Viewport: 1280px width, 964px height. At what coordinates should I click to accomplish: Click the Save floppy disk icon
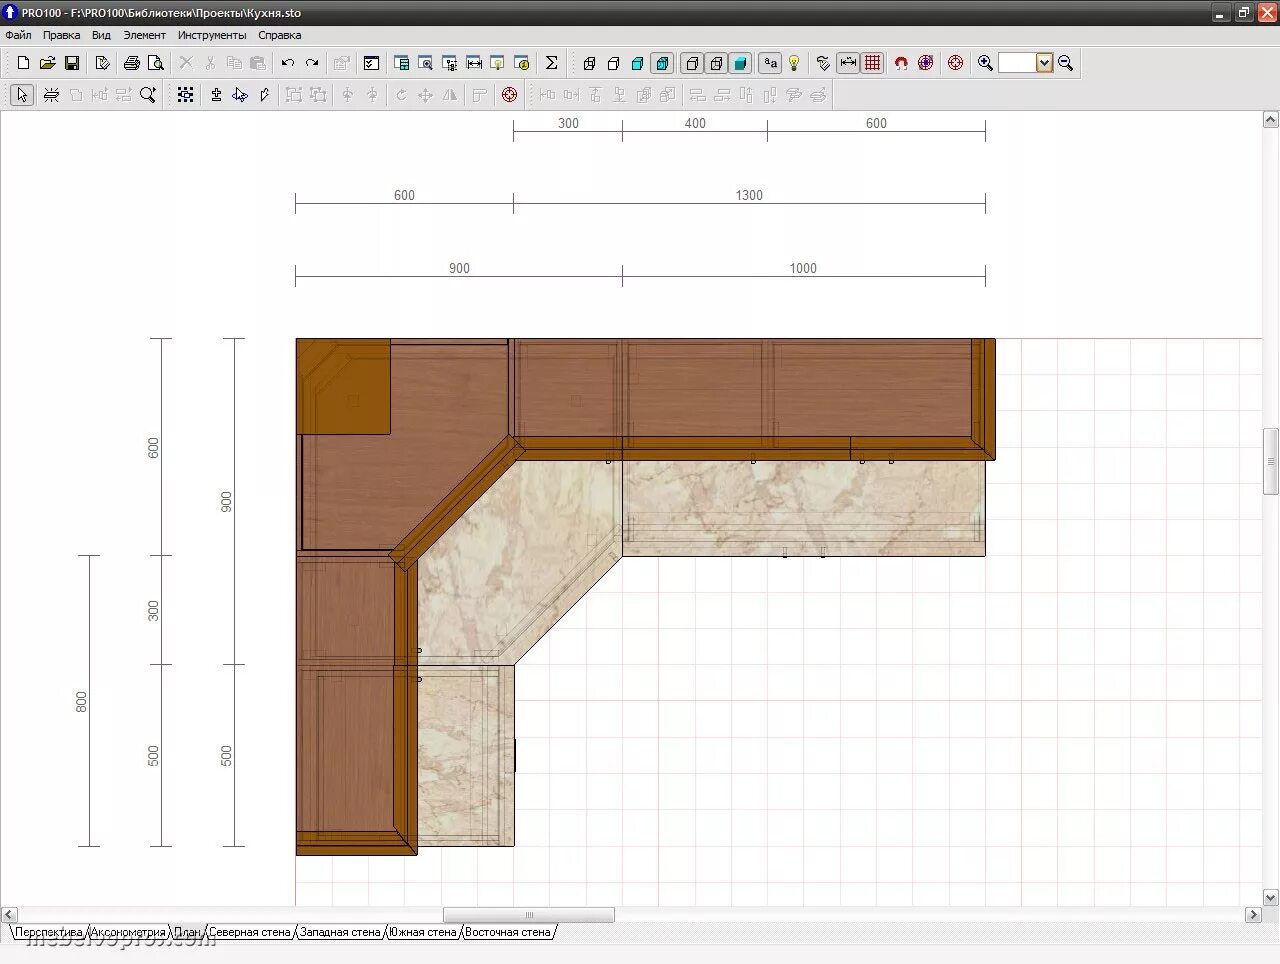click(72, 63)
